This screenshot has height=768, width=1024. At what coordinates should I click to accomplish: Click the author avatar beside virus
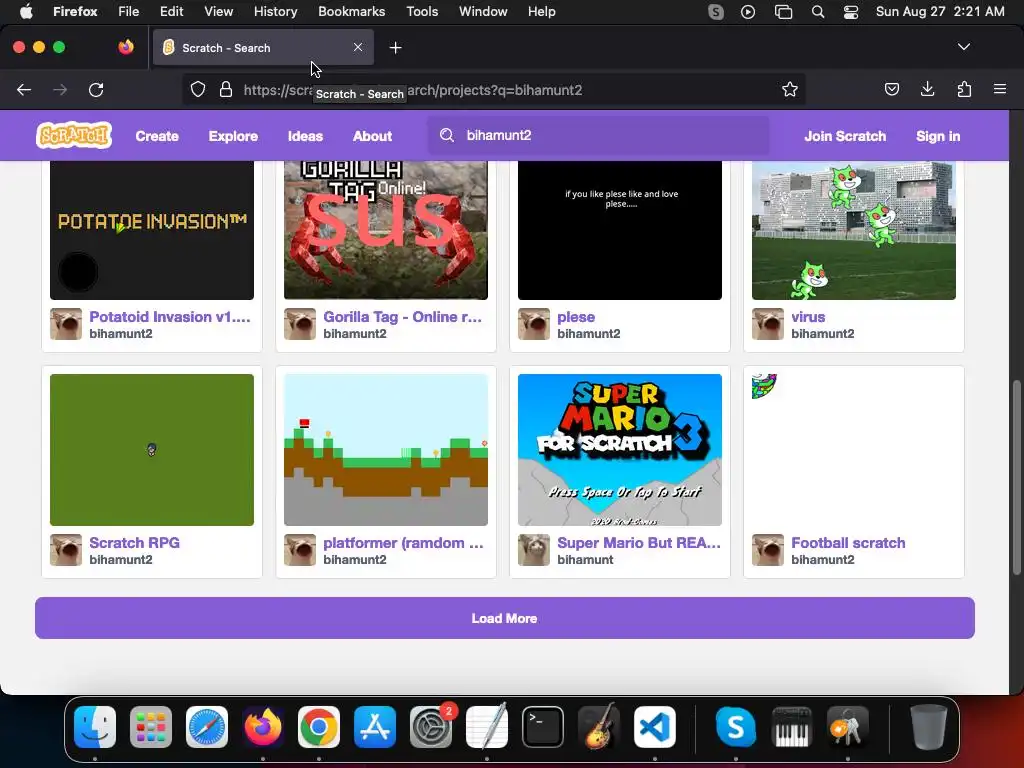pos(767,324)
